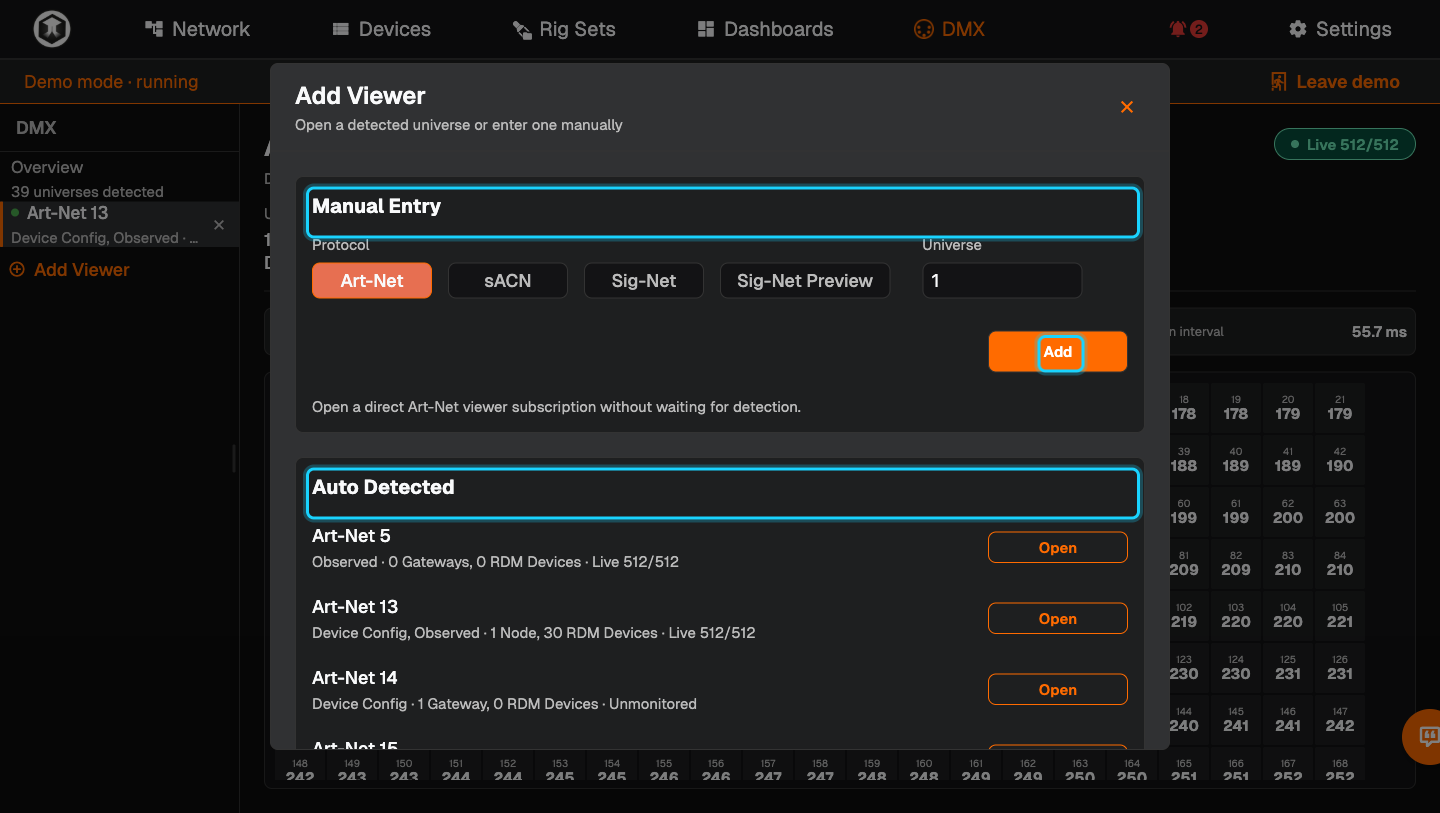This screenshot has width=1440, height=813.
Task: Open Settings from the top bar
Action: coord(1340,29)
